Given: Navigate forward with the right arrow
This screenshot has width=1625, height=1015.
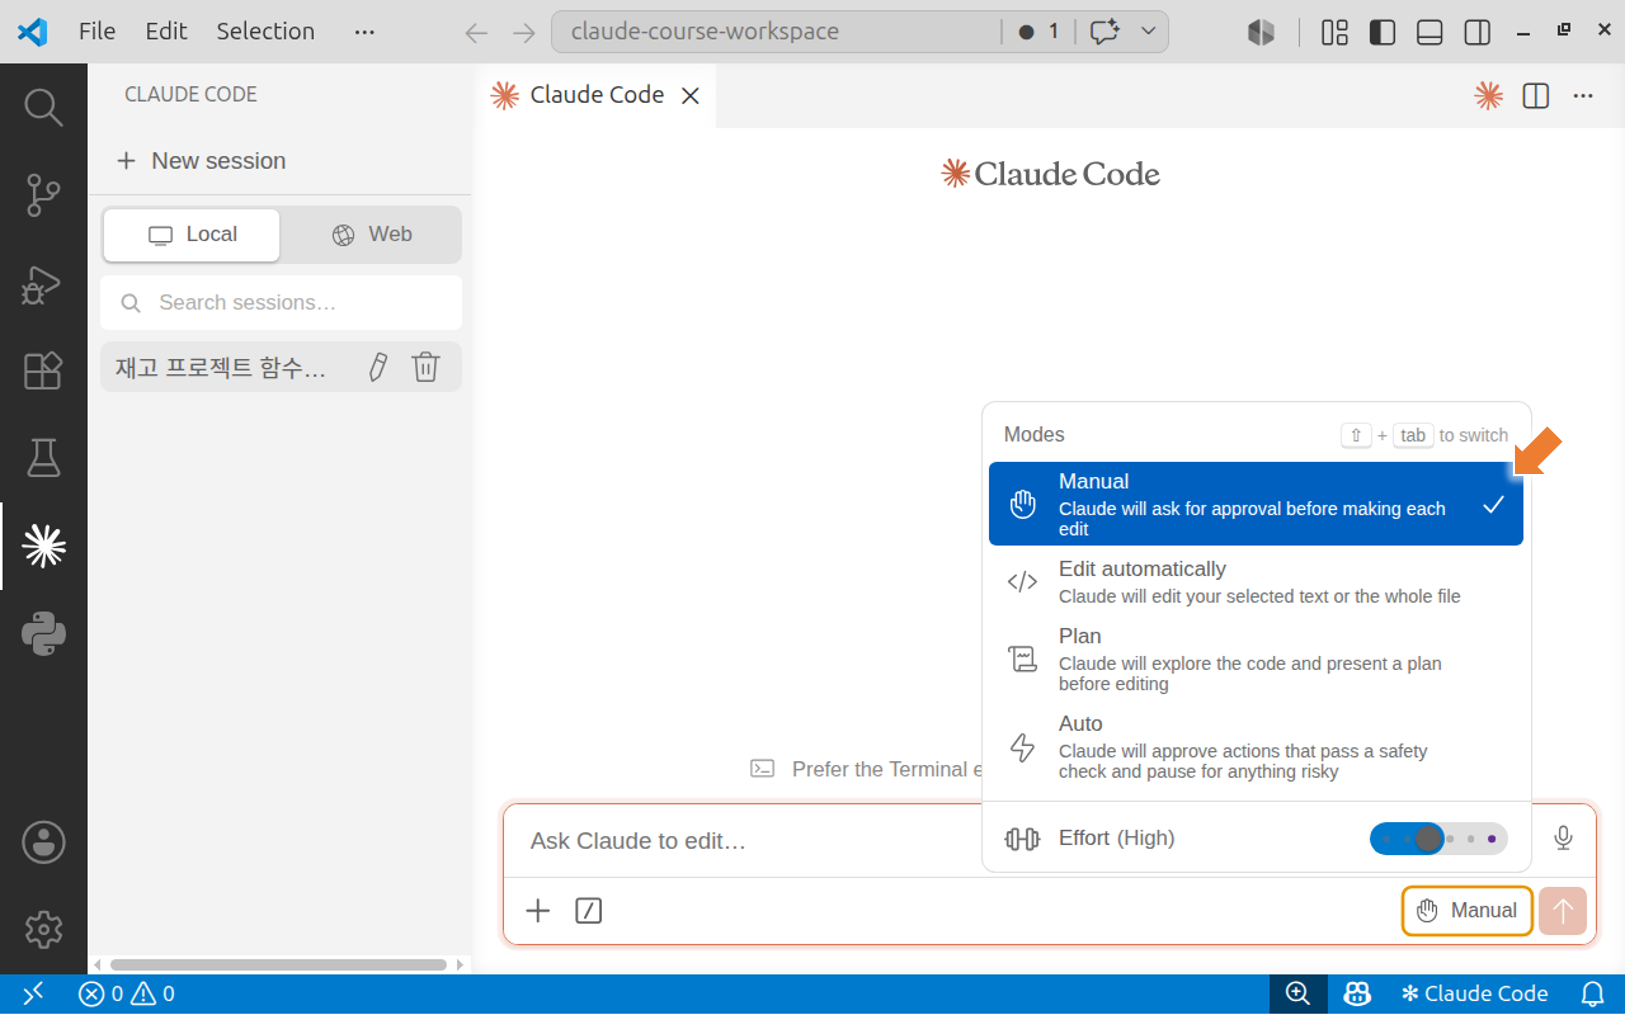Looking at the screenshot, I should [x=524, y=32].
